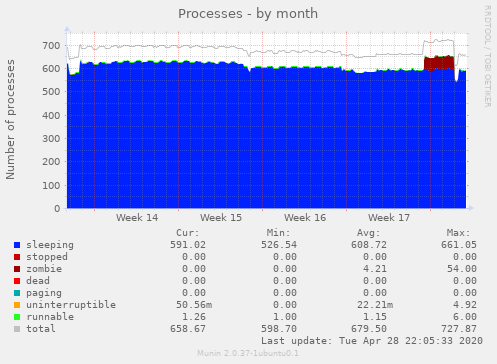Image resolution: width=497 pixels, height=364 pixels.
Task: Click the 200 y-axis tick label
Action: click(x=51, y=162)
